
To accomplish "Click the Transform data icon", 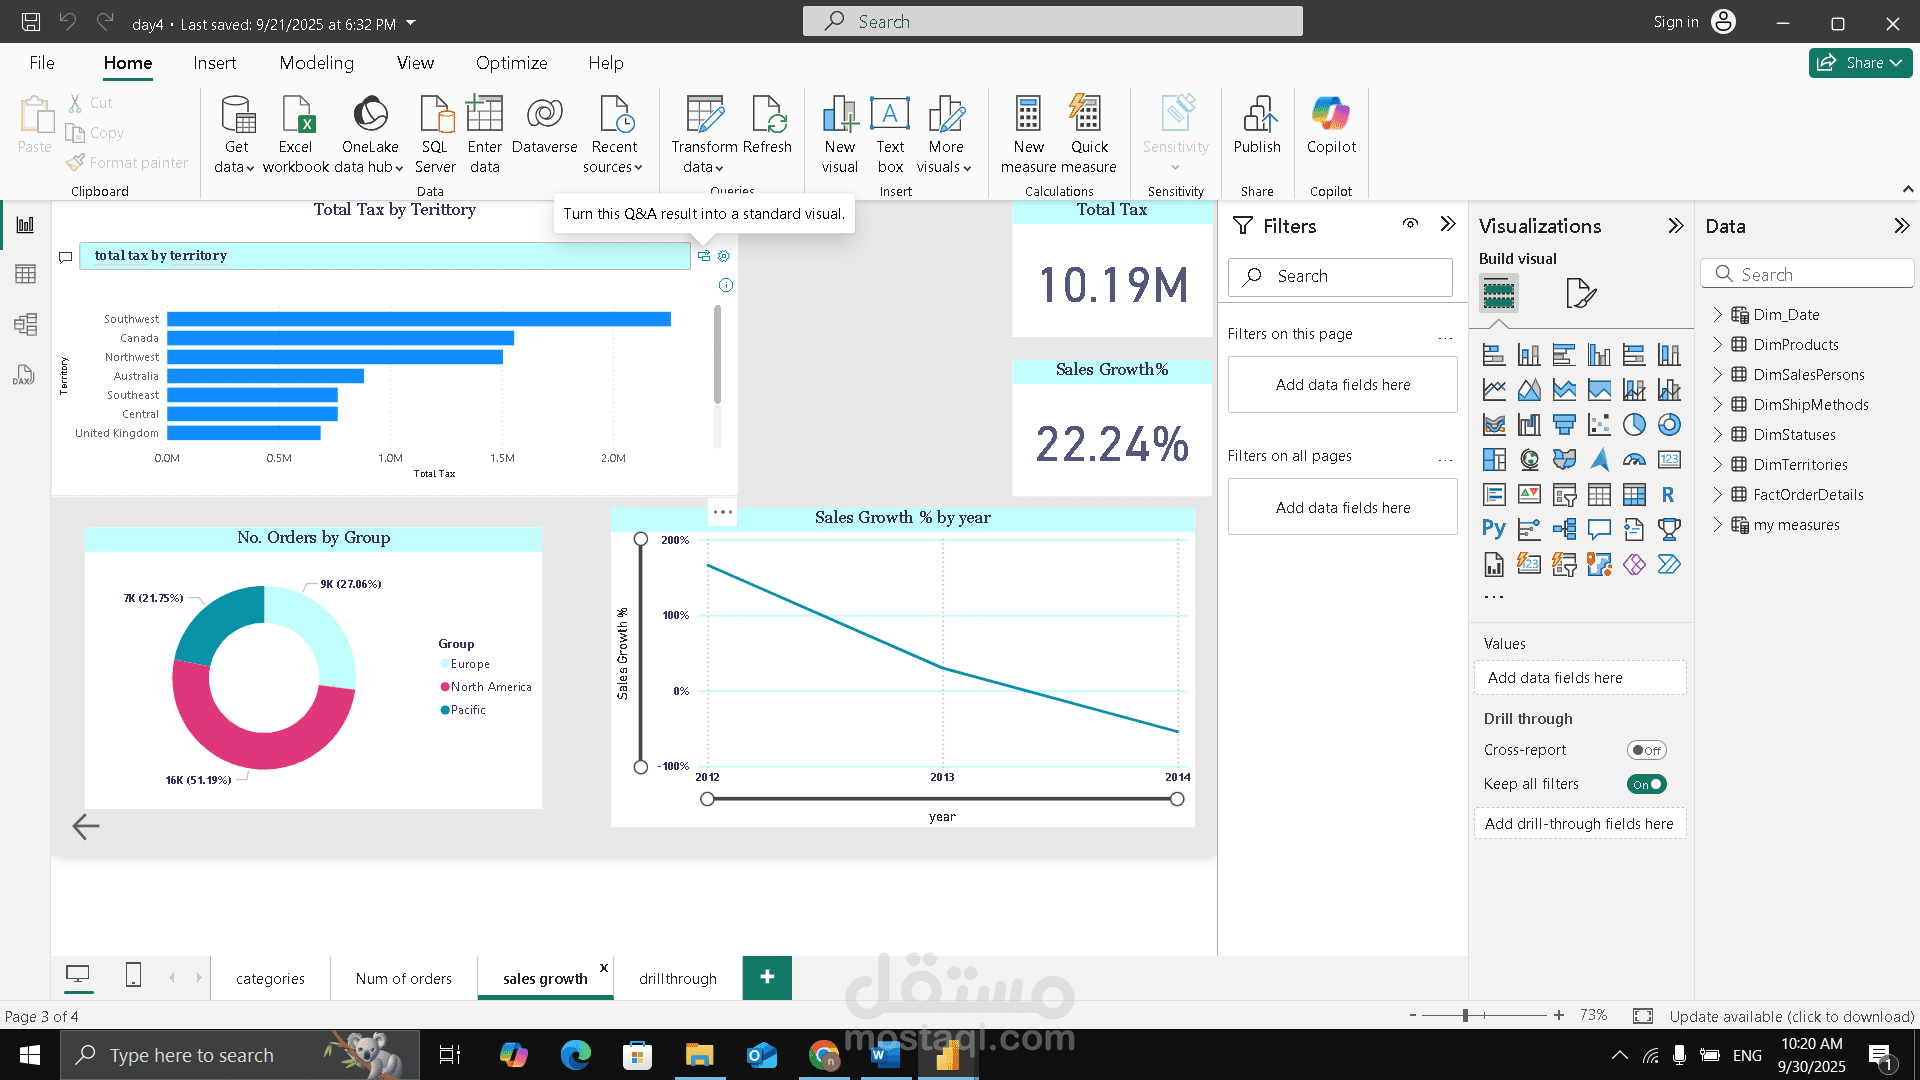I will 704,115.
